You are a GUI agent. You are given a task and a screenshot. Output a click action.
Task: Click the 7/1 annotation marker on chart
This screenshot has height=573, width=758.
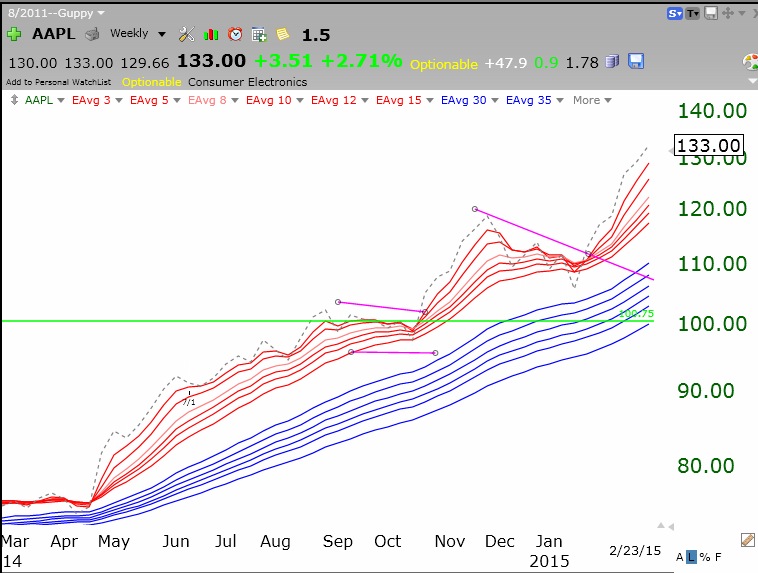click(x=190, y=401)
